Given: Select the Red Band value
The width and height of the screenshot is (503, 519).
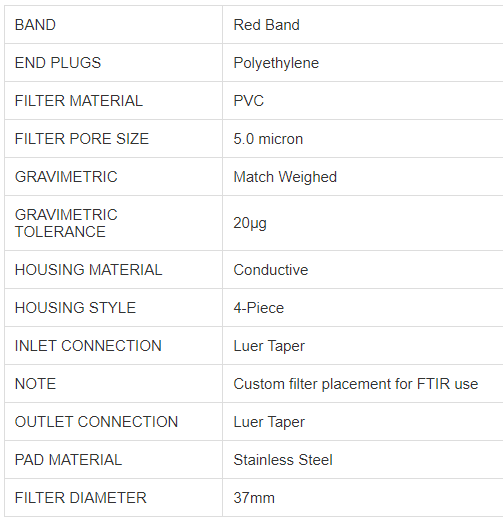Looking at the screenshot, I should (x=266, y=25).
